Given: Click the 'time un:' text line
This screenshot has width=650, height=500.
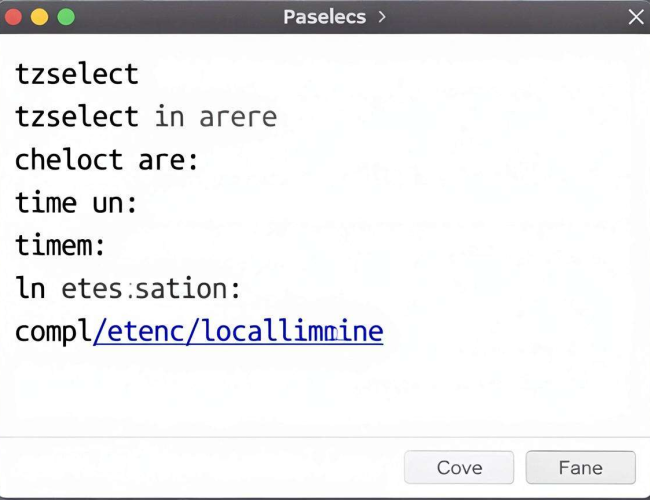Looking at the screenshot, I should 76,203.
